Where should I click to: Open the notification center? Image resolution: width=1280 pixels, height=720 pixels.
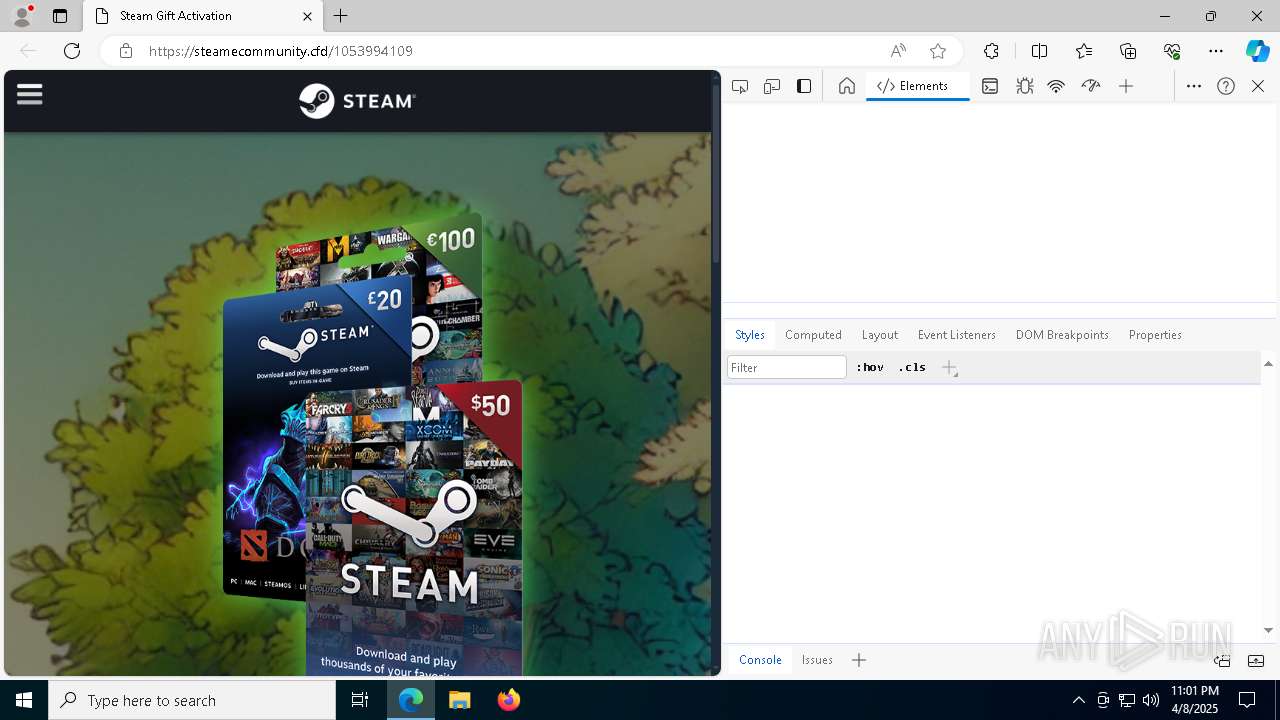point(1247,700)
